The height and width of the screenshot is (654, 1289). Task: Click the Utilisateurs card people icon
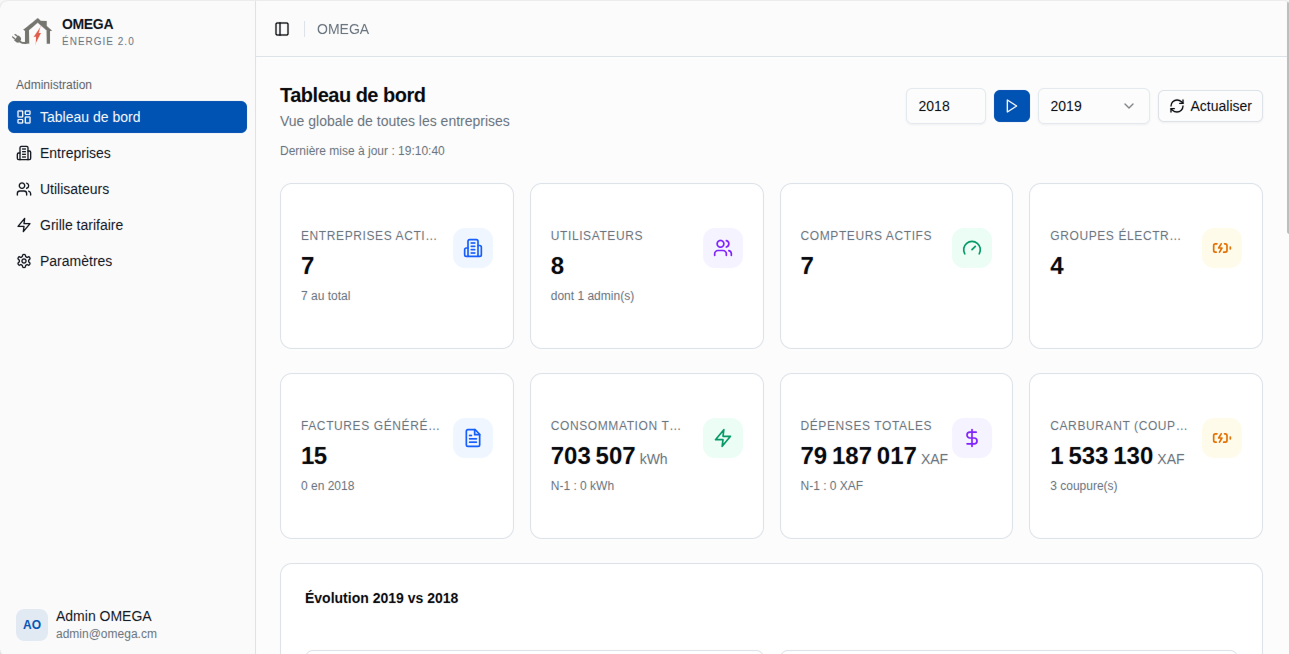click(x=723, y=248)
